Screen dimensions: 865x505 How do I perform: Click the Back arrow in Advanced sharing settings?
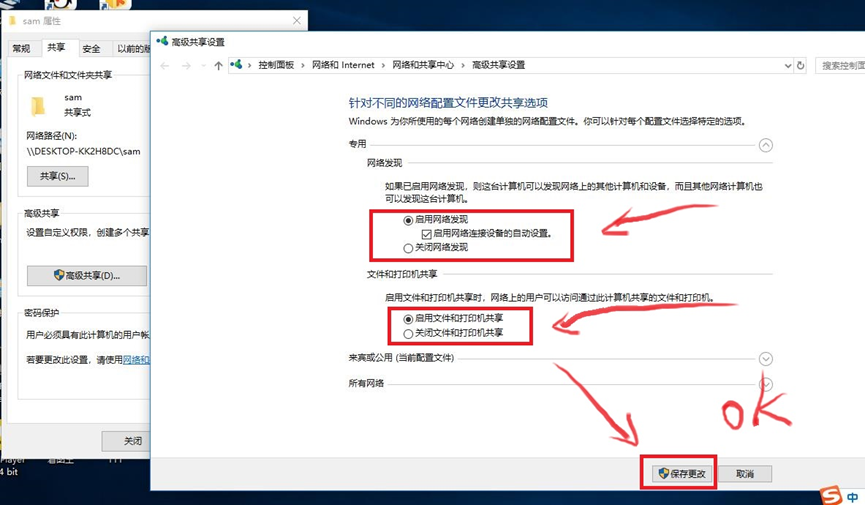click(x=164, y=66)
